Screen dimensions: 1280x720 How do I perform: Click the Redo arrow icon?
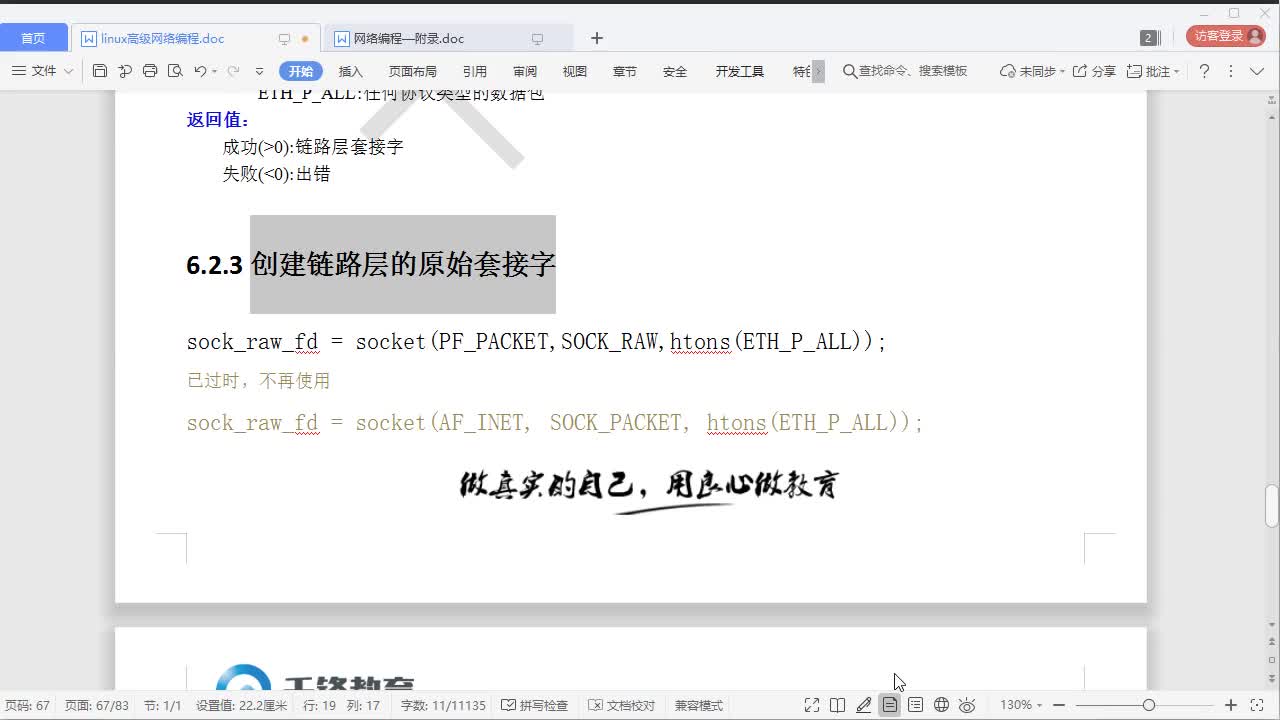234,71
